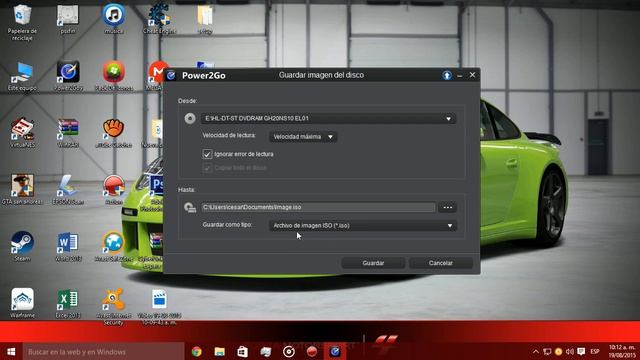
Task: Click the Cancelar button
Action: tap(440, 263)
